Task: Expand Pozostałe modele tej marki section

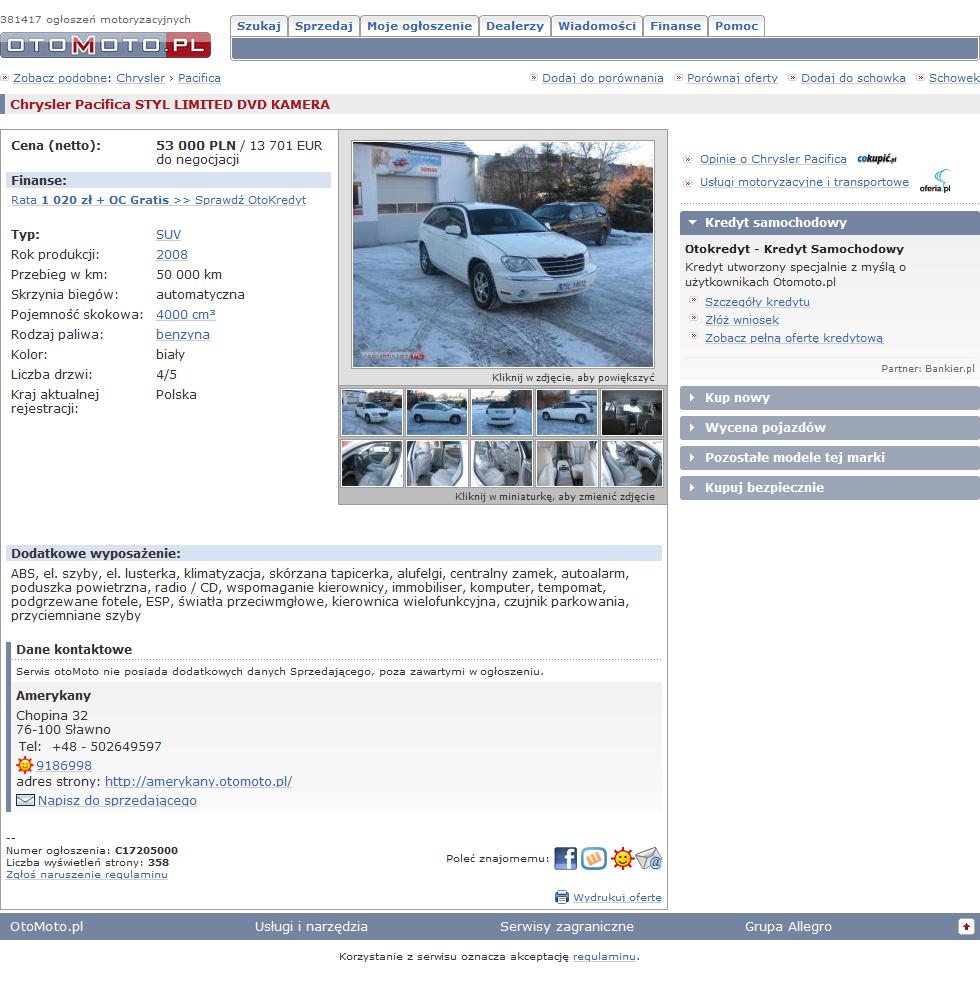Action: (x=830, y=458)
